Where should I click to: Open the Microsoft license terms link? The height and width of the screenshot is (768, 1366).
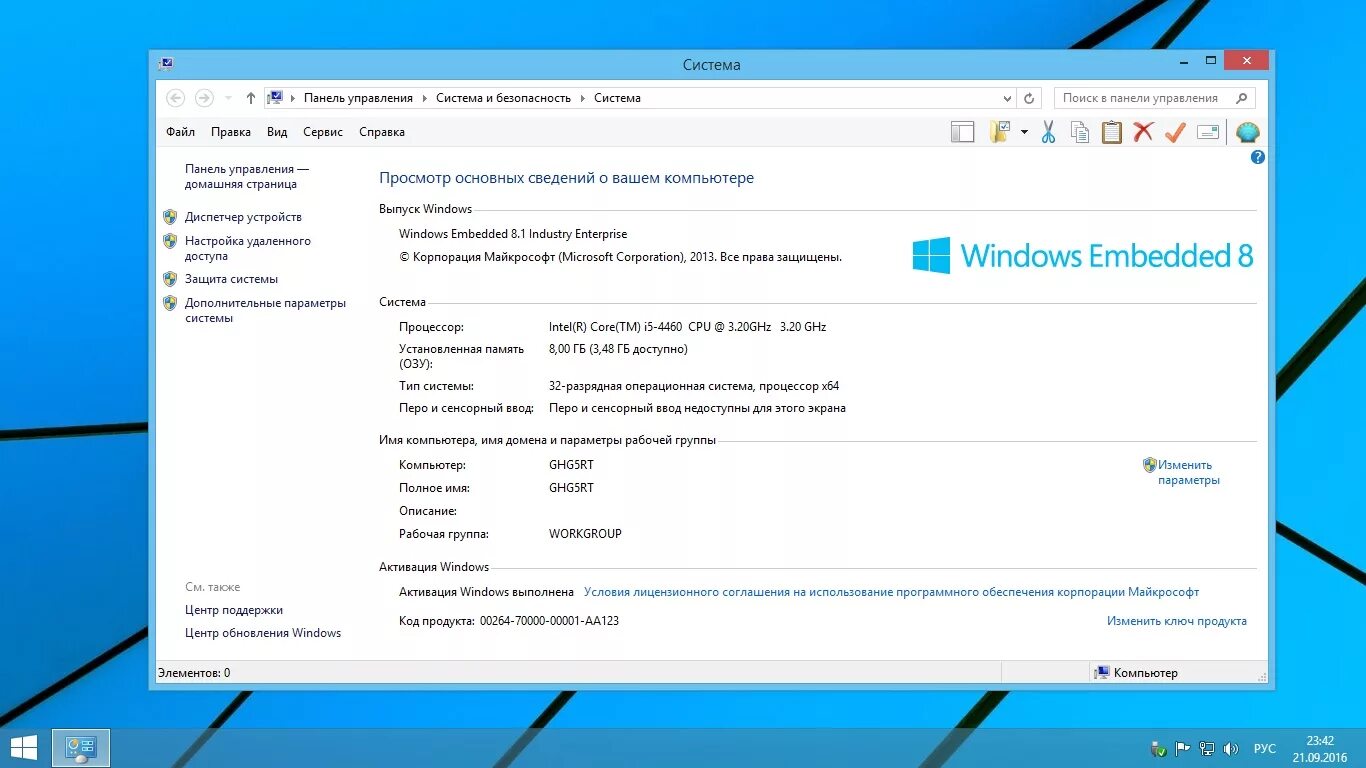[x=891, y=592]
